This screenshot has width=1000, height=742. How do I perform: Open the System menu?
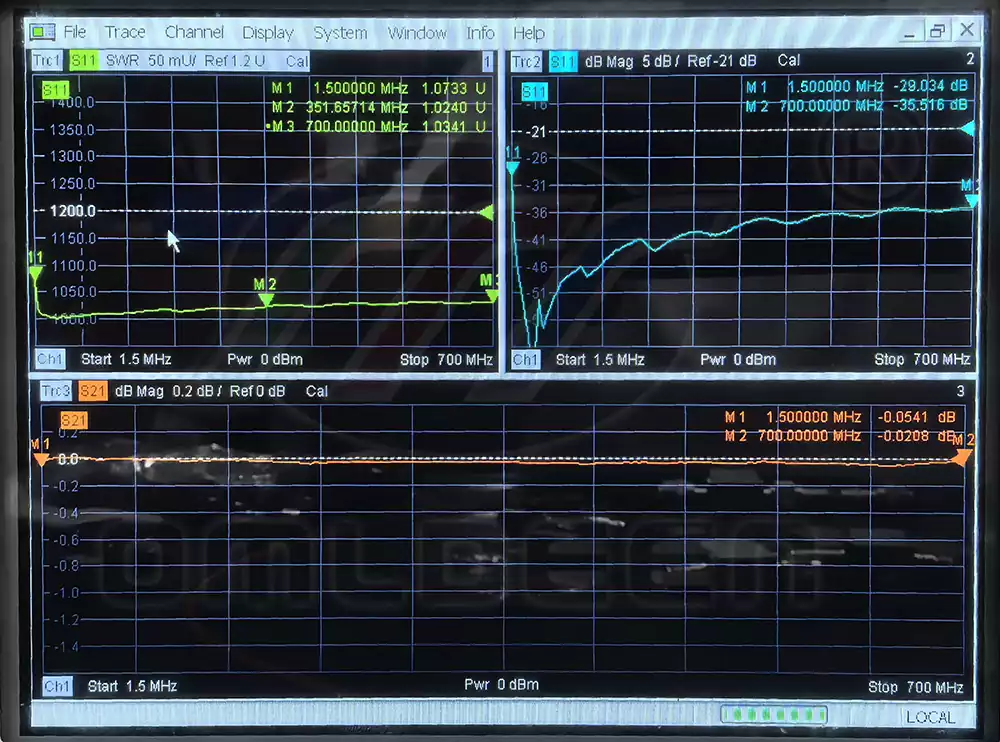340,33
